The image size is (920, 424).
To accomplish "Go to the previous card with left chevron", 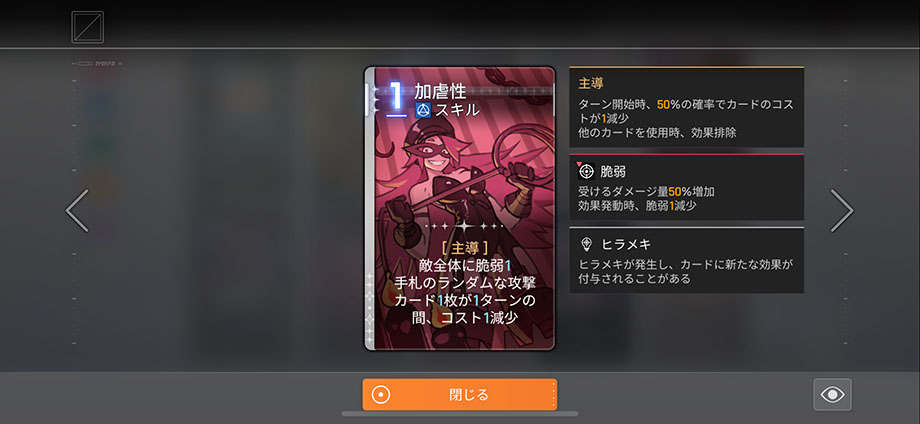I will click(x=77, y=211).
